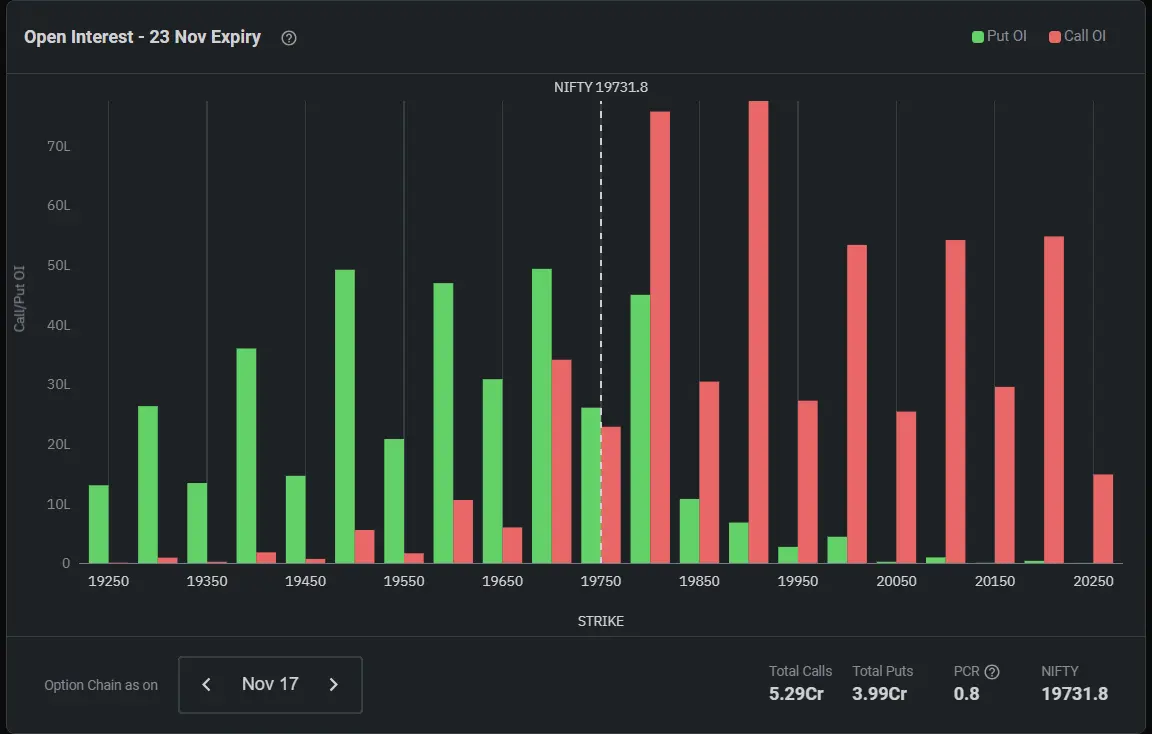Click the NIFTY 19731.8 marker label
Image resolution: width=1152 pixels, height=734 pixels.
click(x=601, y=87)
